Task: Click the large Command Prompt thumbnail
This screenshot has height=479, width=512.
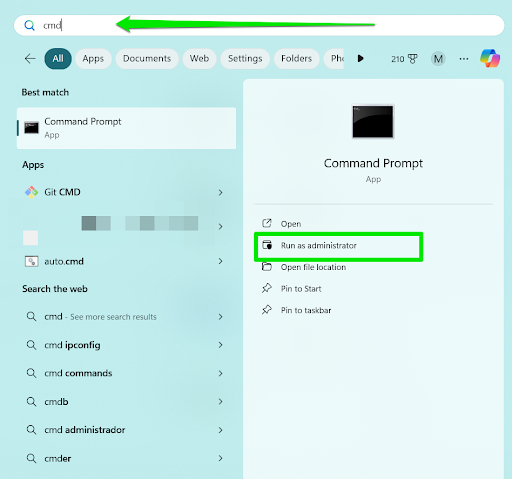Action: coord(373,121)
